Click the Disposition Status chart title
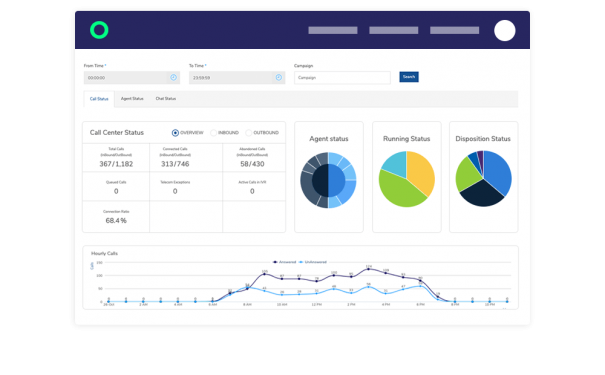Screen dimensions: 605x375 (x=483, y=139)
